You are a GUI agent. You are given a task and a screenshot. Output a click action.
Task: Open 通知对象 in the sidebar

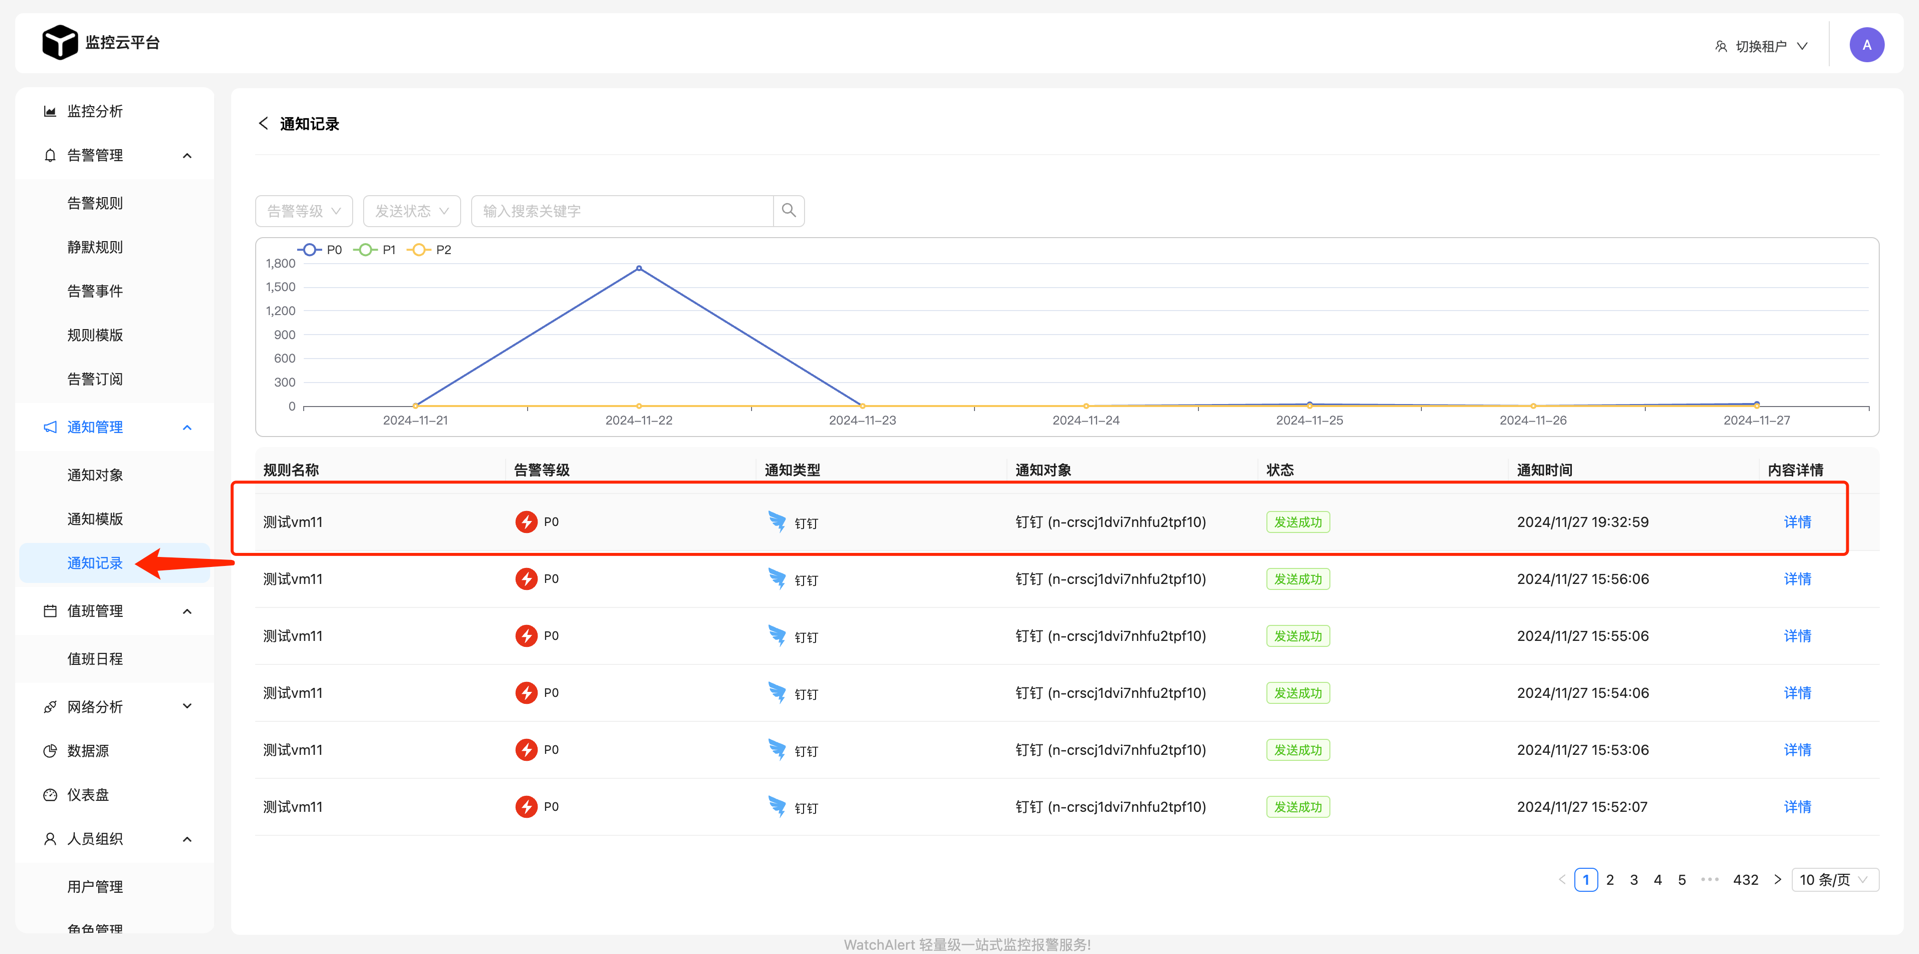[95, 475]
